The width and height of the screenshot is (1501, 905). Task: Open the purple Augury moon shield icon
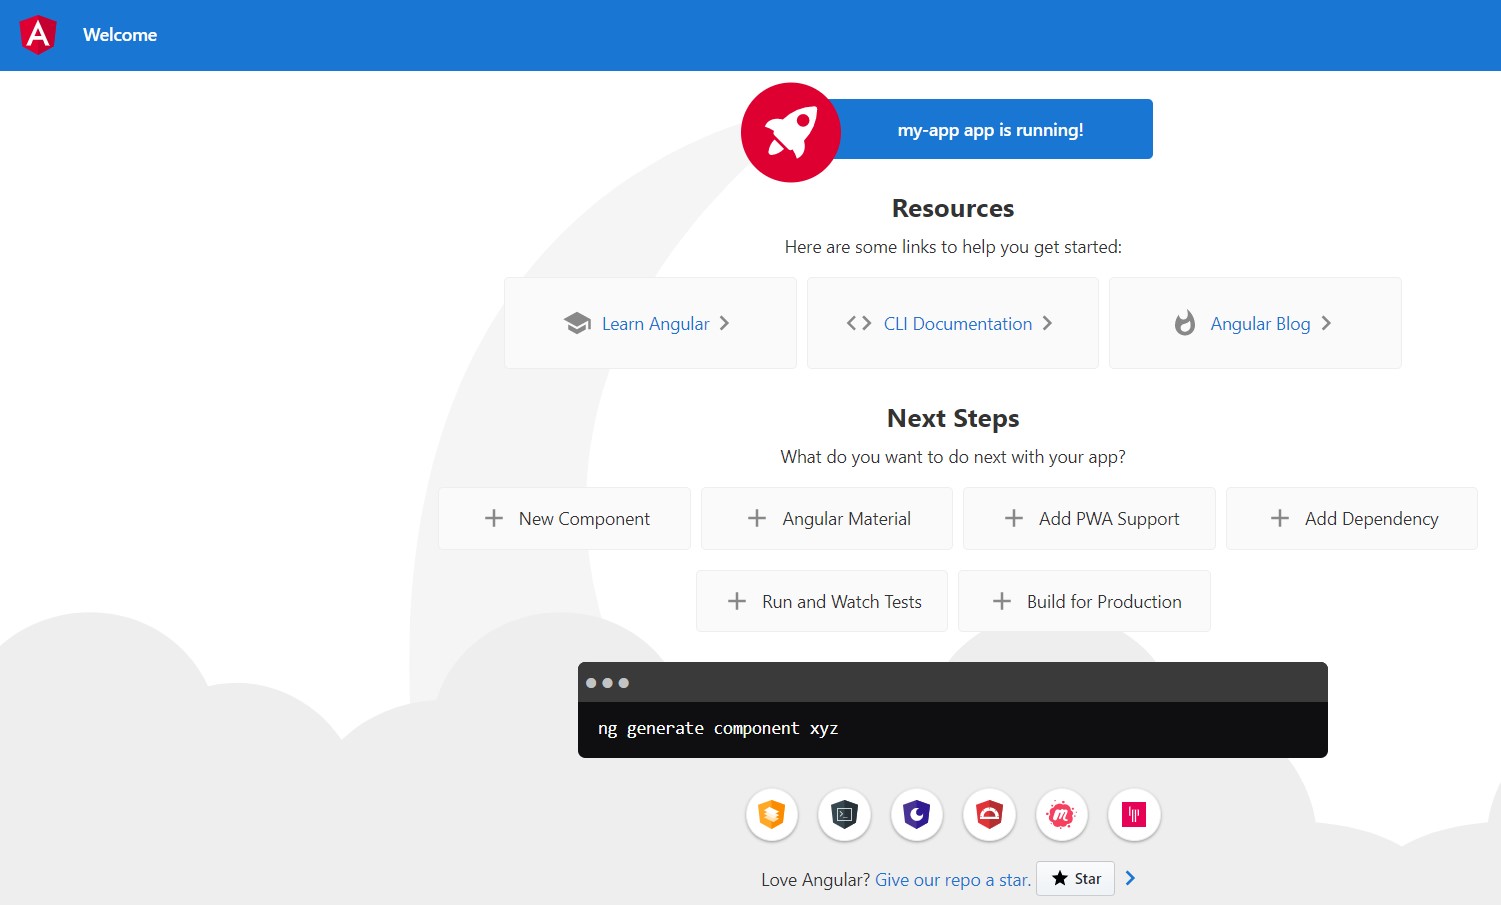tap(917, 815)
